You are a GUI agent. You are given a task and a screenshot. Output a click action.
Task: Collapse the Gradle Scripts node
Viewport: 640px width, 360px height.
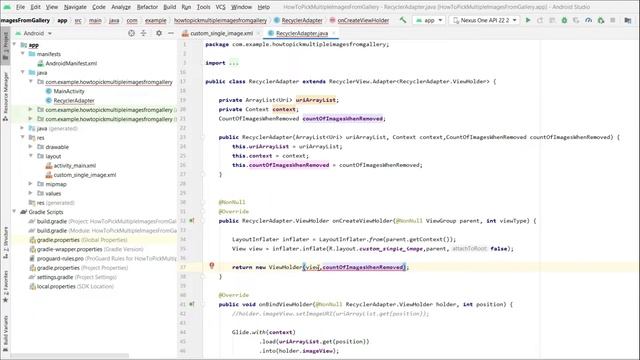(x=15, y=212)
